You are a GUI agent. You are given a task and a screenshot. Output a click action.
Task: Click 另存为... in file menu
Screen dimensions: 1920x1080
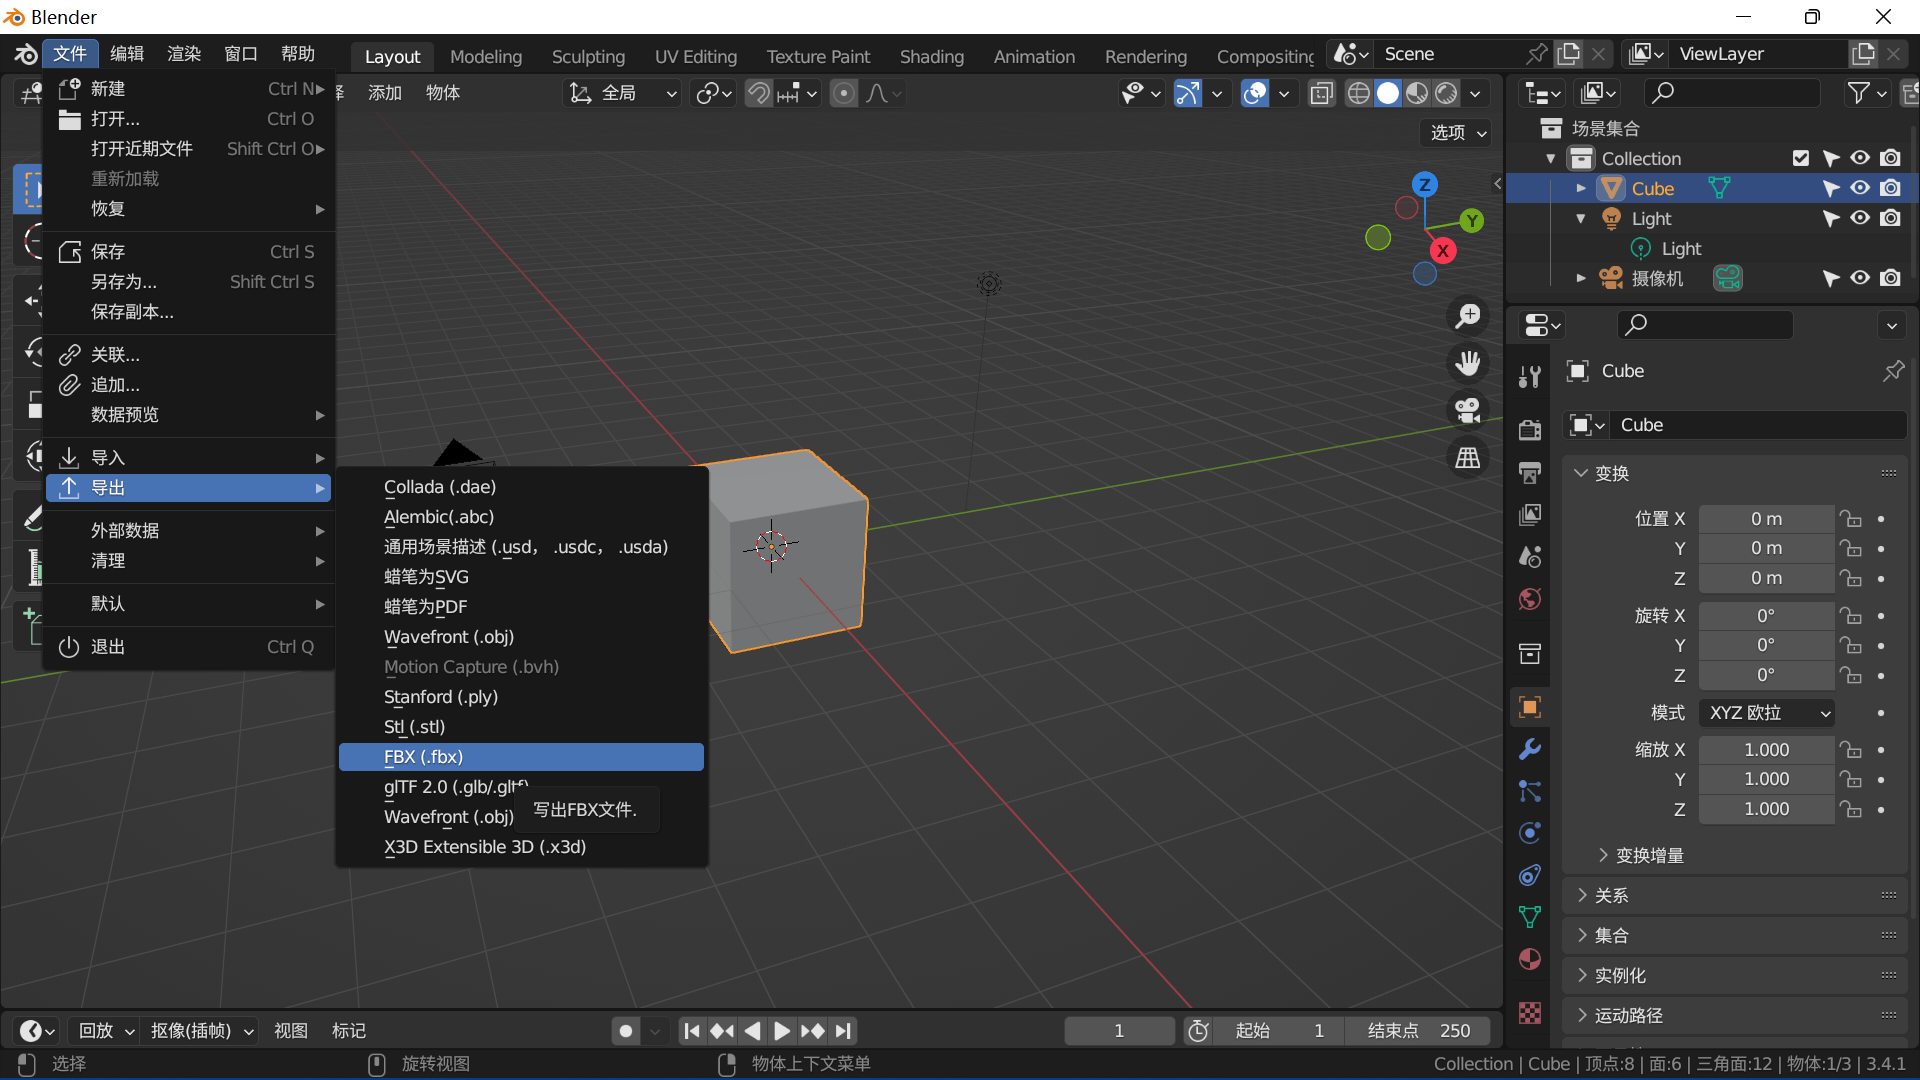click(189, 282)
